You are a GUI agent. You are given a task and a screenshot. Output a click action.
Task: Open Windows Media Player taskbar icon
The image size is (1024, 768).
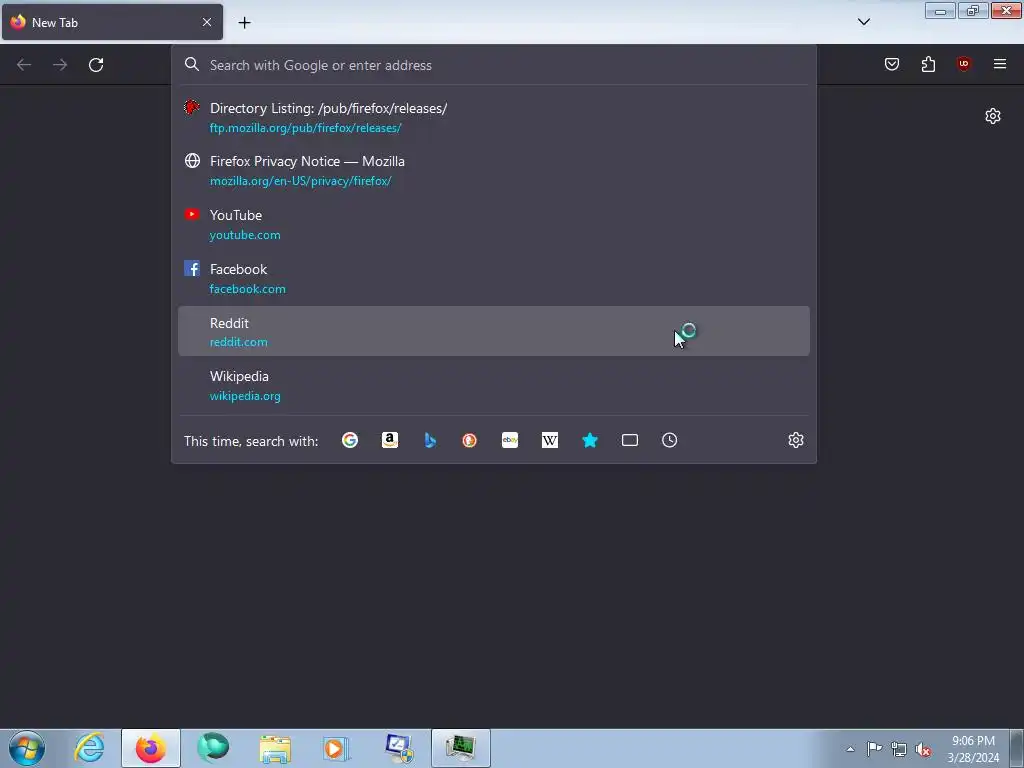[x=336, y=748]
